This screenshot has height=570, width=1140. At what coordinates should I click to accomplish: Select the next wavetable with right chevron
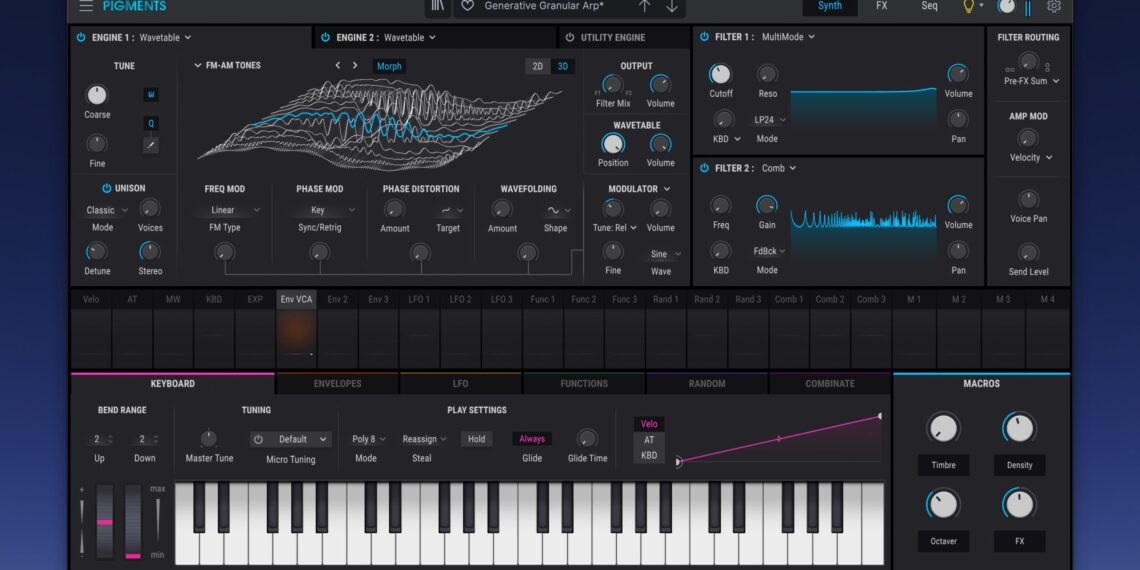[355, 66]
